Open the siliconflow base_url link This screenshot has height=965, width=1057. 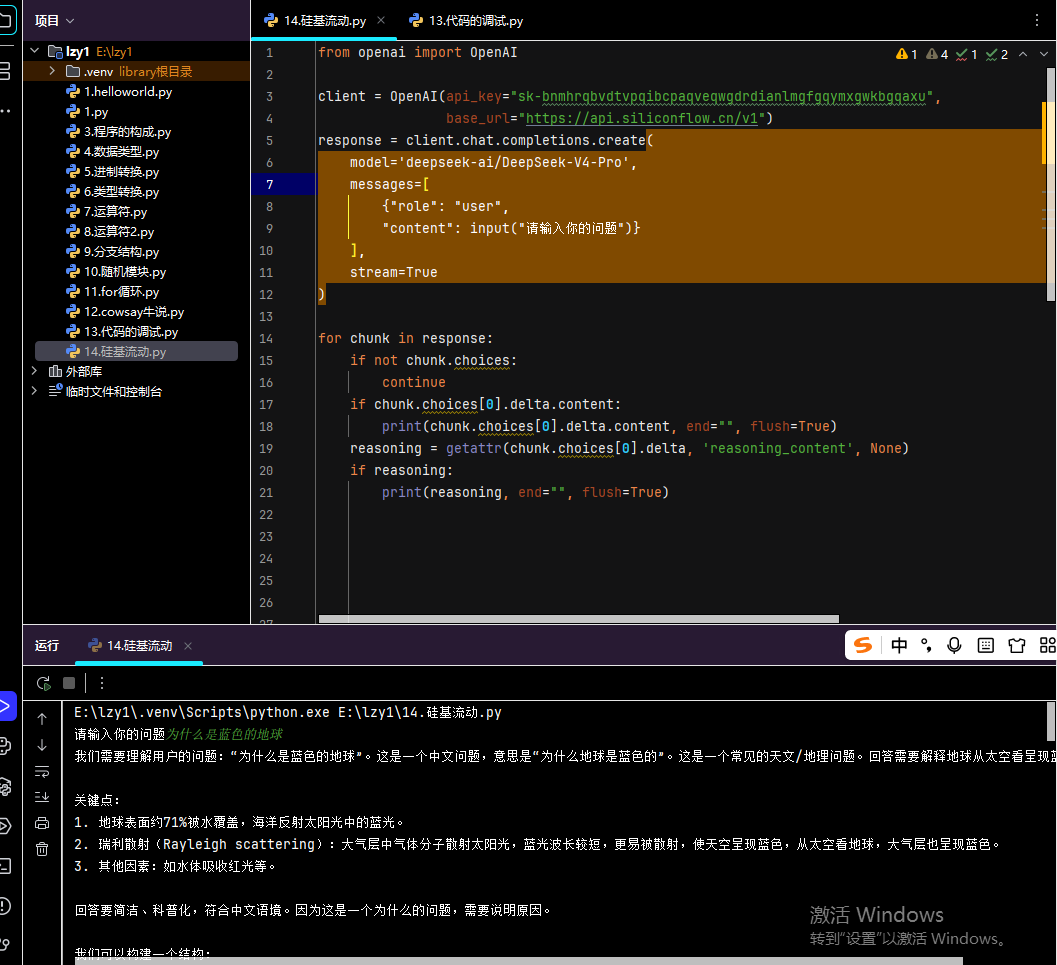coord(641,118)
